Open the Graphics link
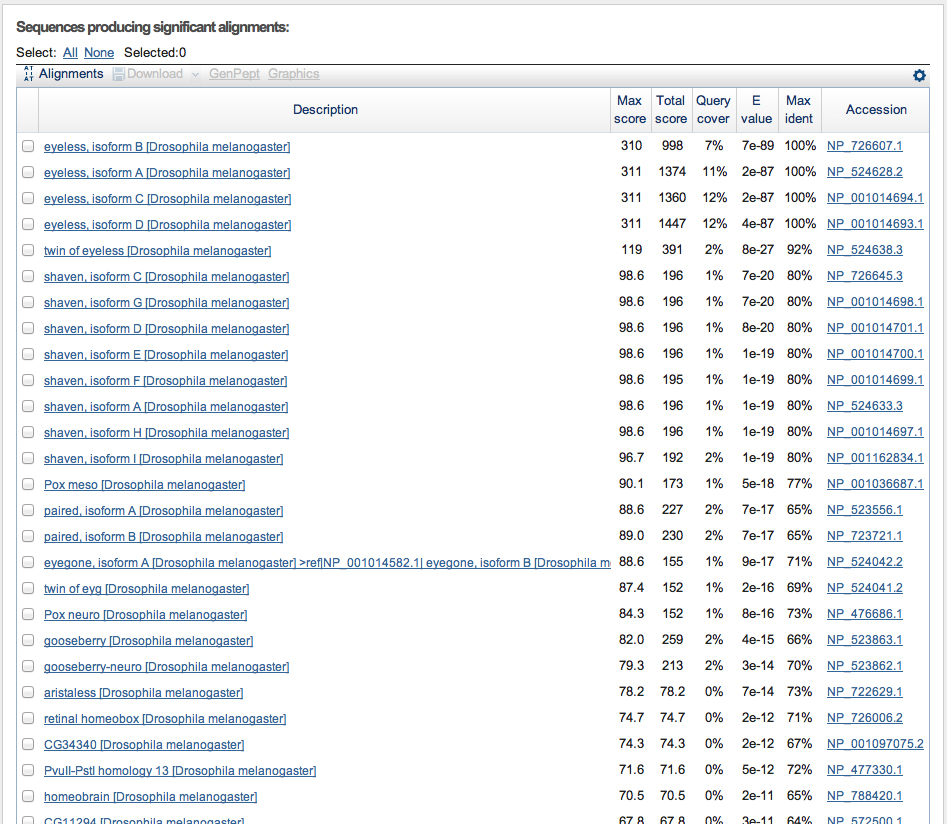The height and width of the screenshot is (824, 947). pyautogui.click(x=294, y=74)
